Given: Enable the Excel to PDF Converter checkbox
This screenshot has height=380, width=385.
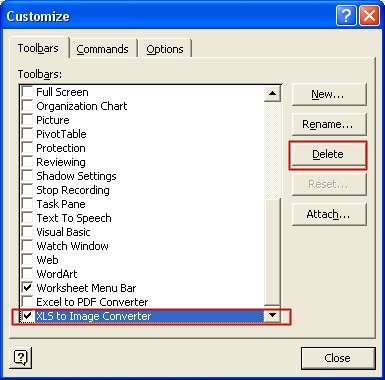Looking at the screenshot, I should 27,302.
